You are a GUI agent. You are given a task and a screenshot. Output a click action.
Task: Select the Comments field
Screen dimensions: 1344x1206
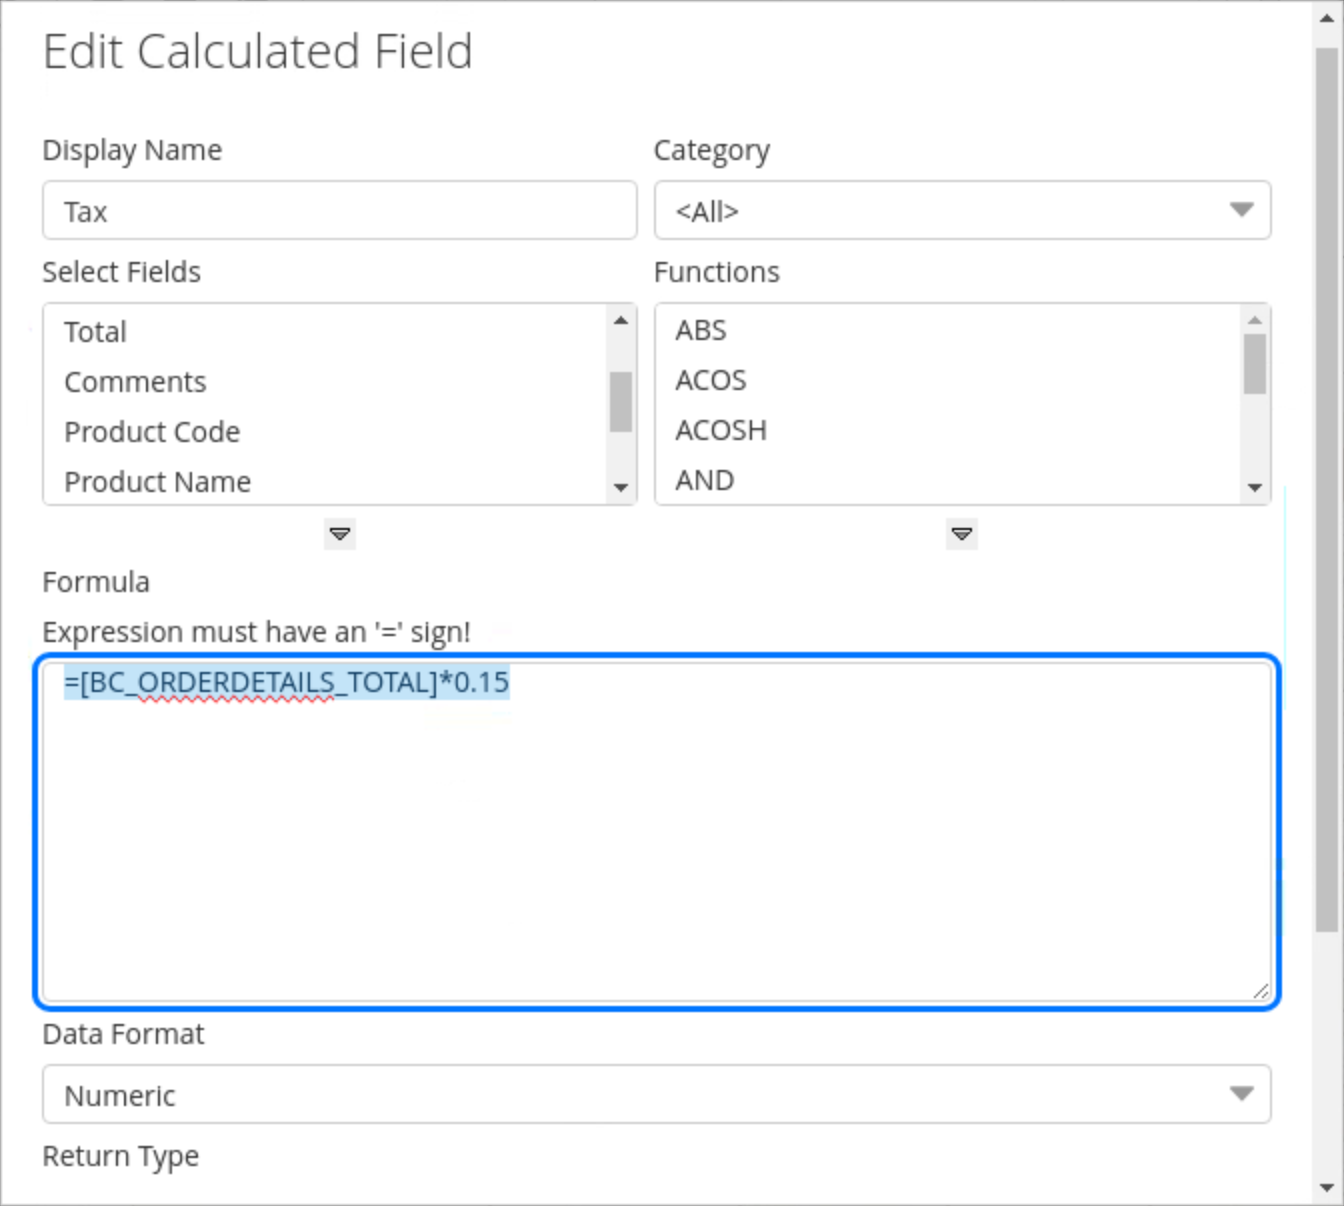pyautogui.click(x=135, y=382)
